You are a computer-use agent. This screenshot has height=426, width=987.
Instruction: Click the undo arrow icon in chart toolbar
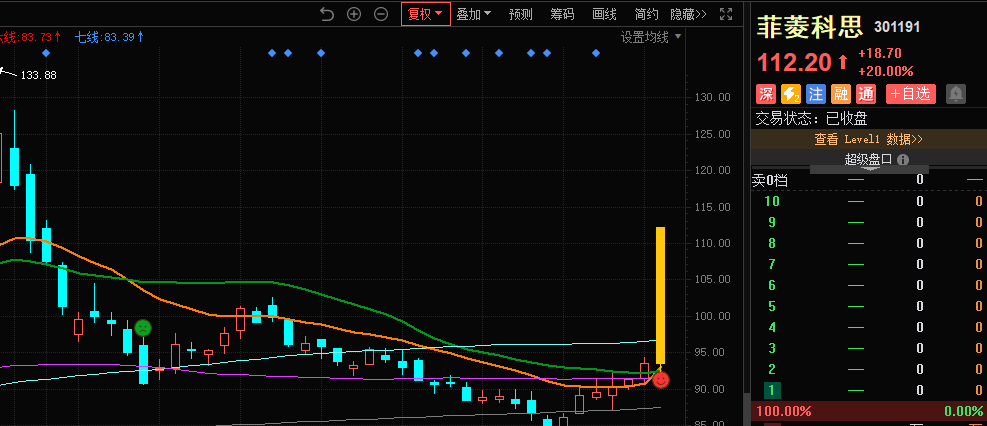(327, 14)
